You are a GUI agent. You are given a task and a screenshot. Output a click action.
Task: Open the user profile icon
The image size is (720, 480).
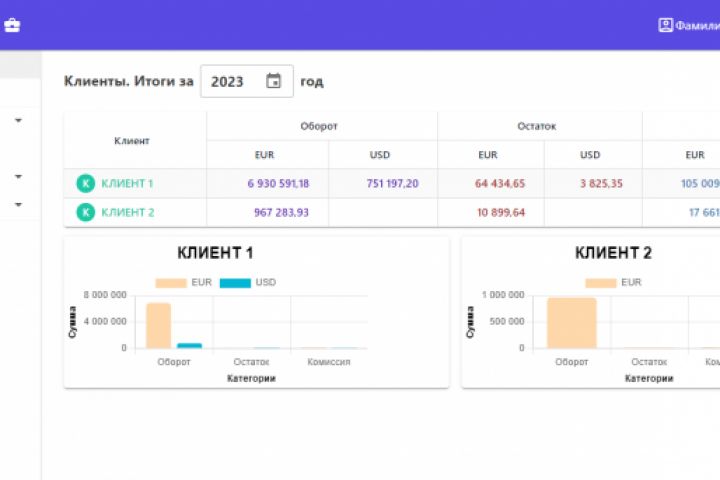point(665,25)
